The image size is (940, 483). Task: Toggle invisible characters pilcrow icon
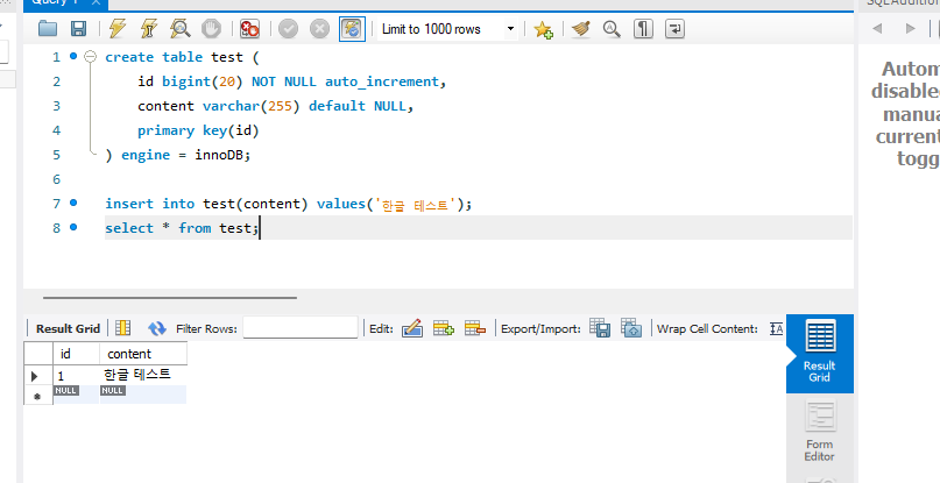(643, 29)
